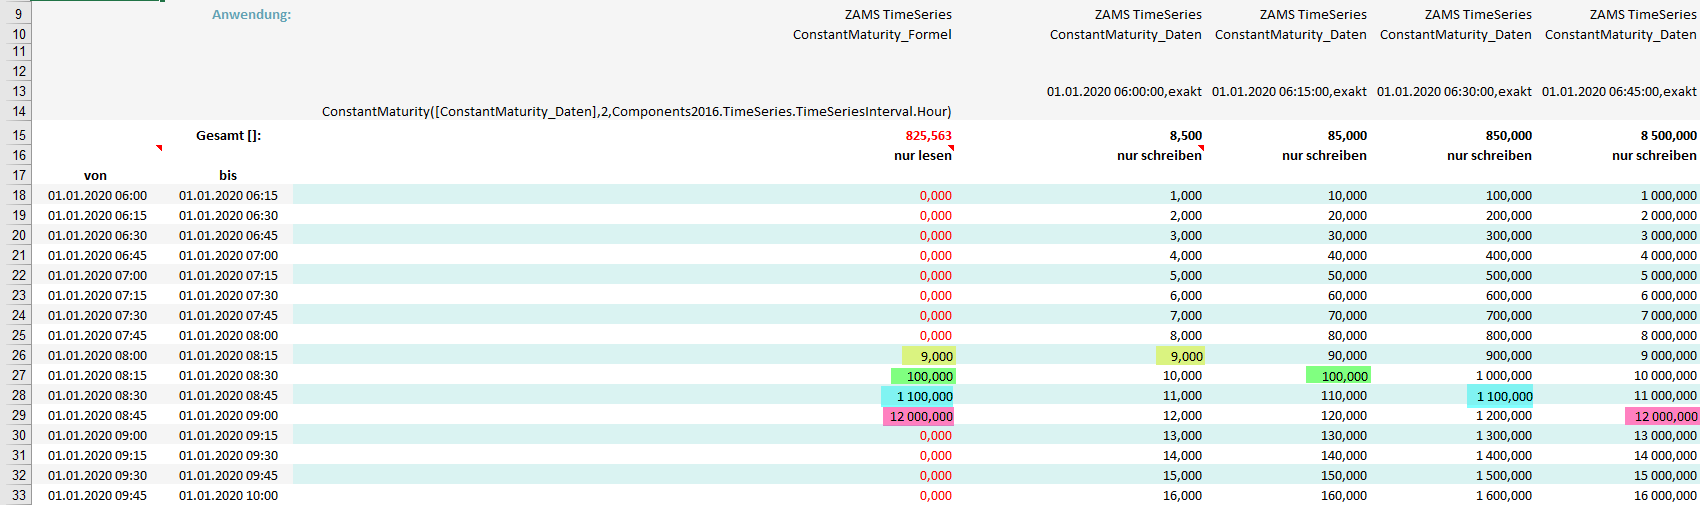Click the pink 12 000,000 cell in Formel column
The width and height of the screenshot is (1700, 505).
(x=920, y=416)
